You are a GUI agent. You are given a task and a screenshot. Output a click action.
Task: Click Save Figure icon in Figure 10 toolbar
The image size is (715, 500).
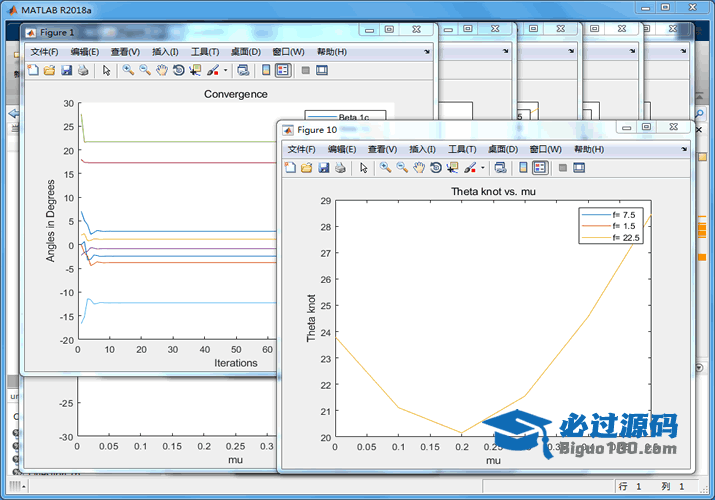coord(324,168)
